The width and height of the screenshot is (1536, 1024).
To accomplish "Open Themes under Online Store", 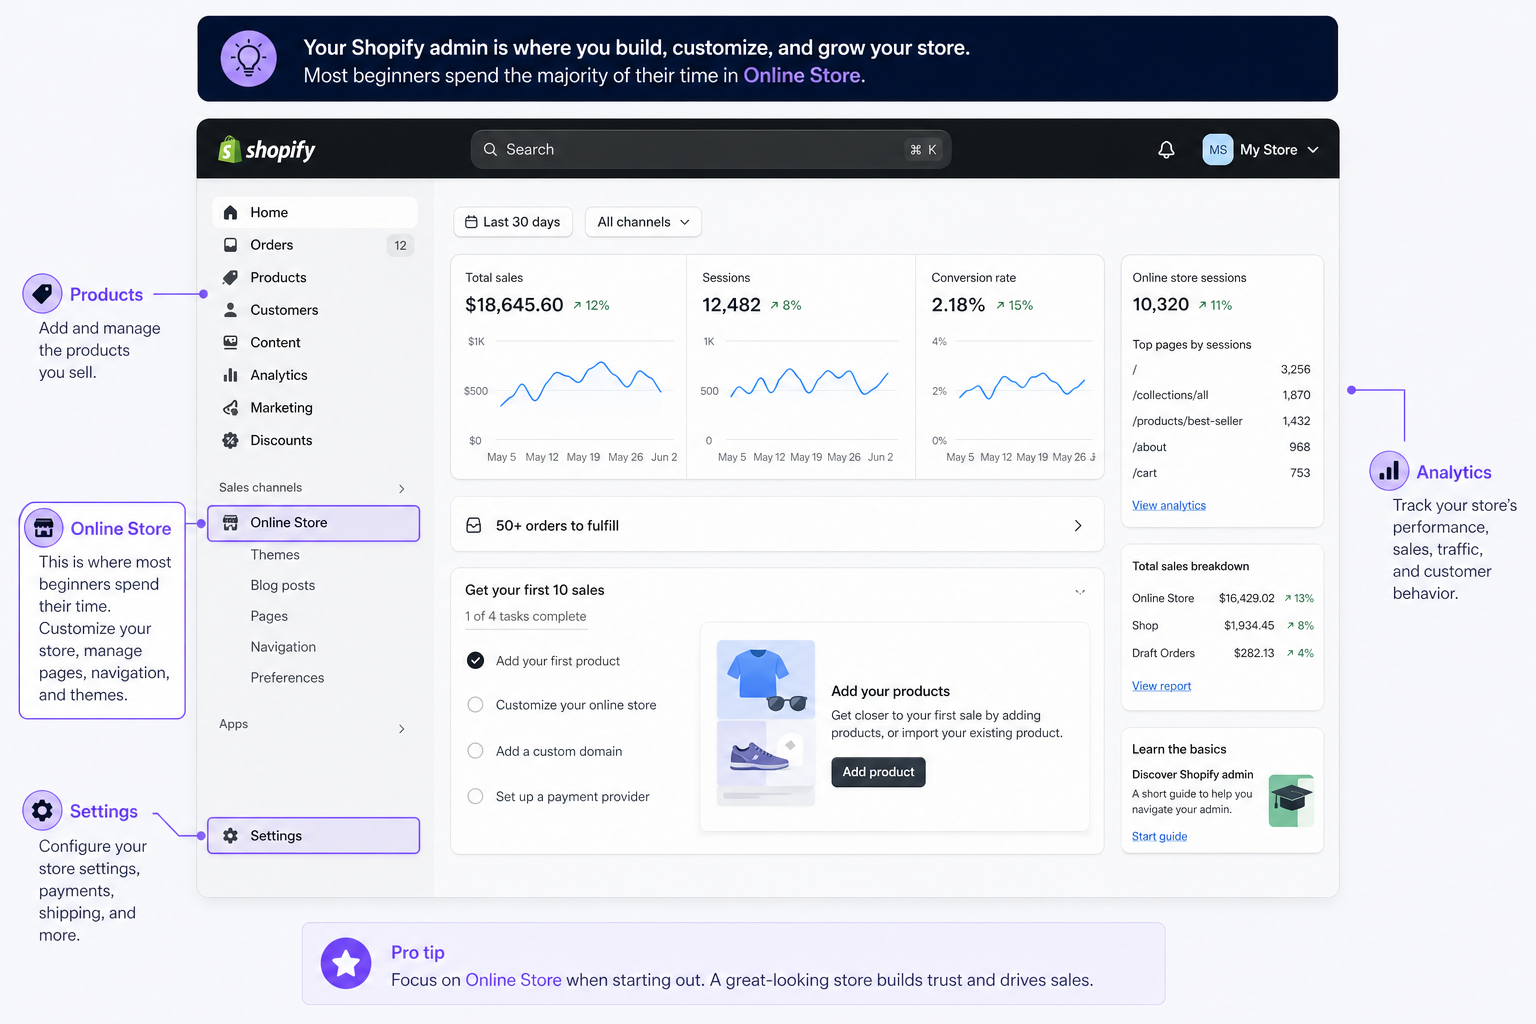I will (x=275, y=555).
